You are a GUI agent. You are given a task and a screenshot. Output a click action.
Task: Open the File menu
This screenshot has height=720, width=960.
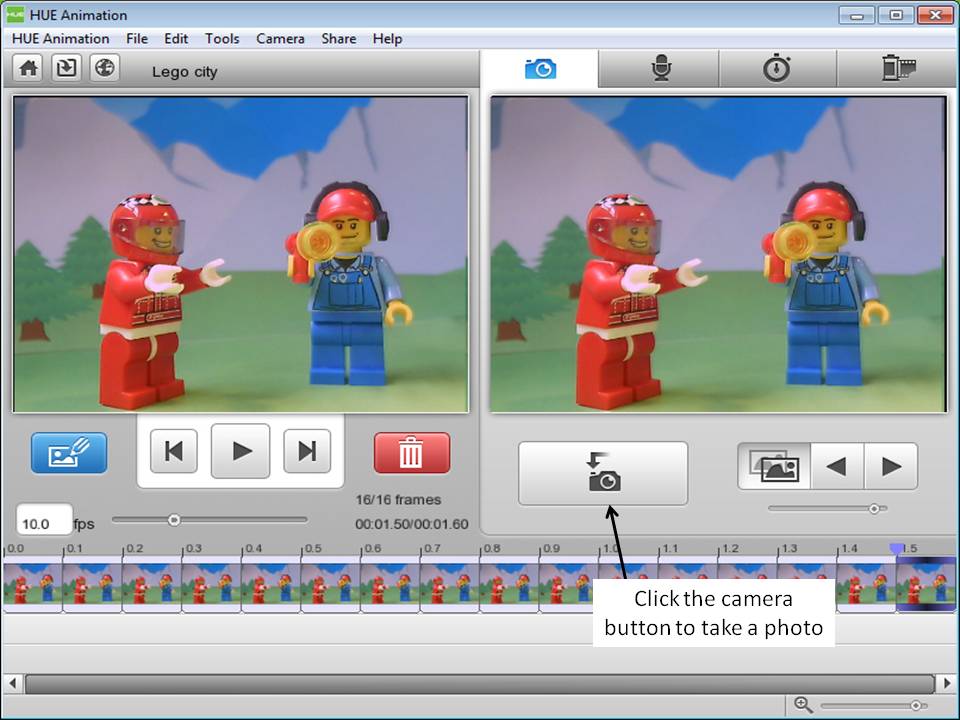pos(137,39)
